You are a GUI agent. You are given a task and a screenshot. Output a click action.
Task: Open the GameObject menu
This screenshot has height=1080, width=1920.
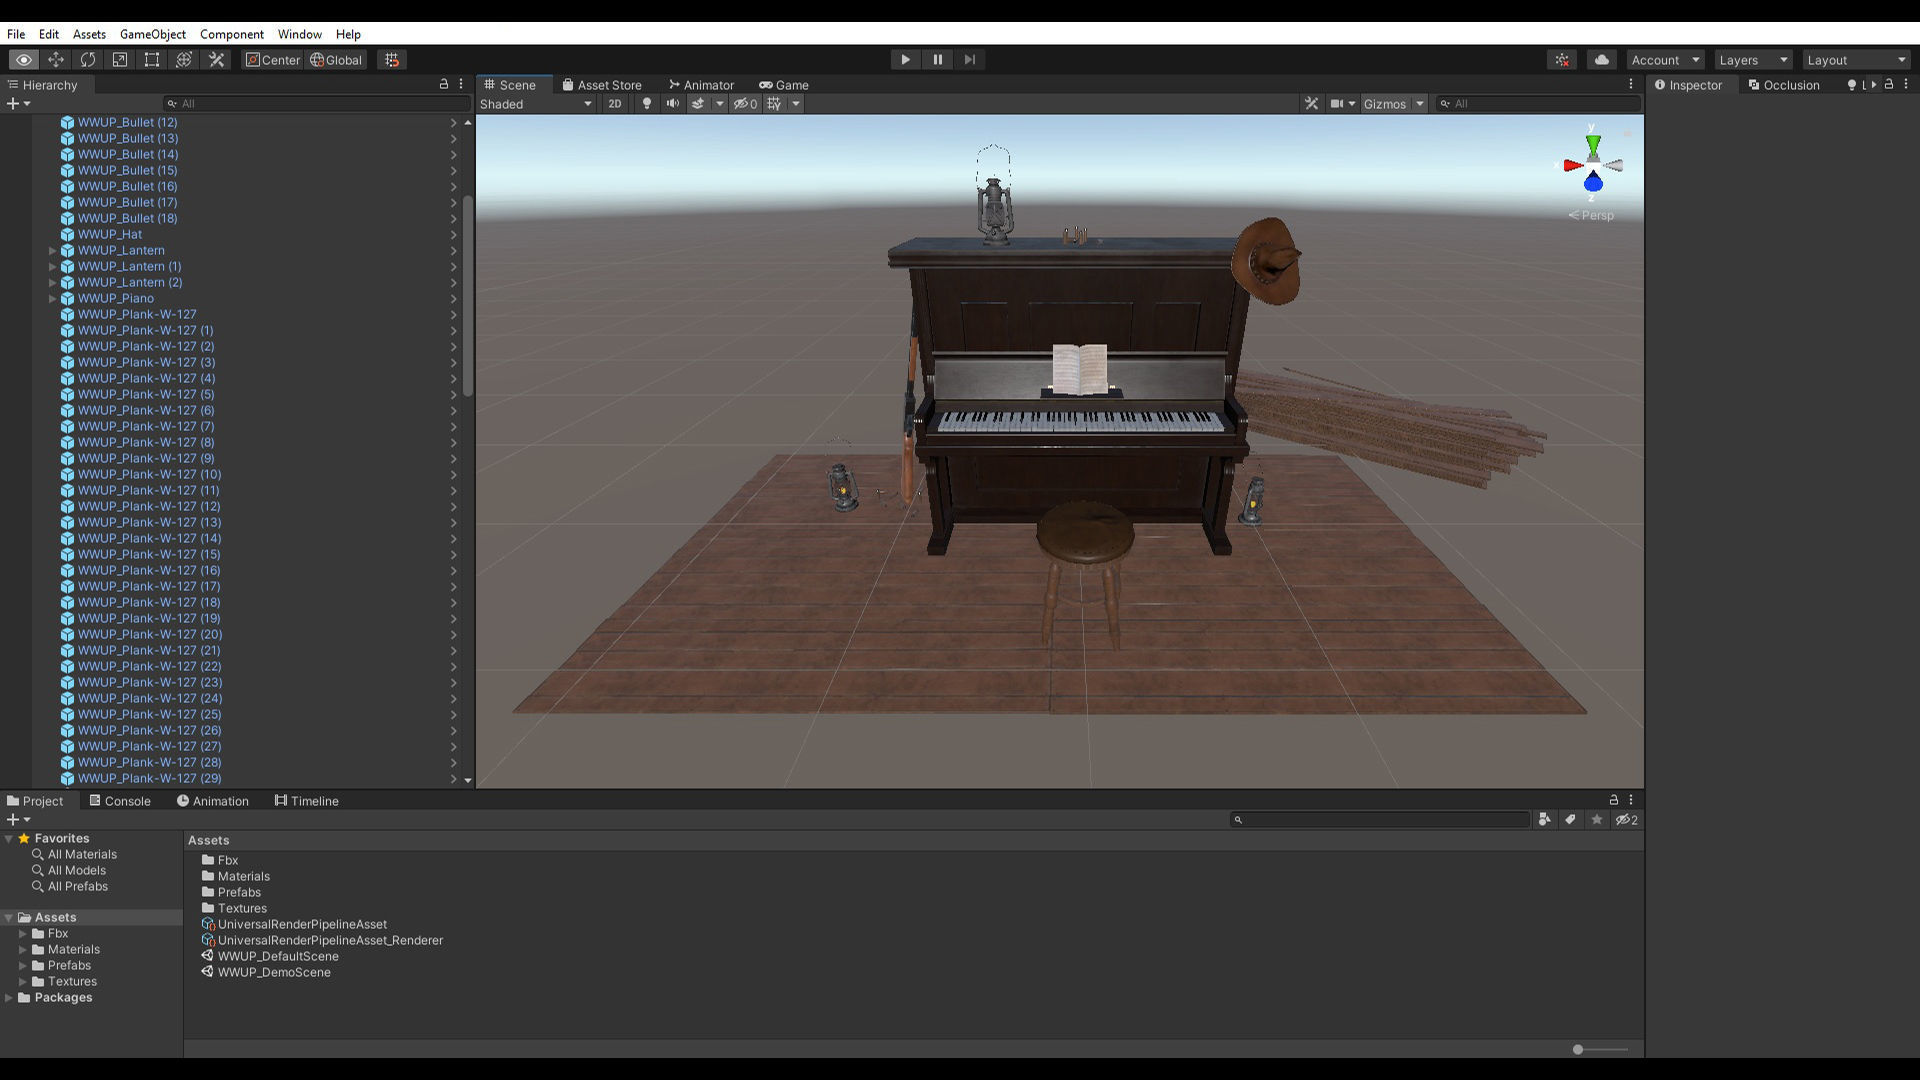pos(151,34)
